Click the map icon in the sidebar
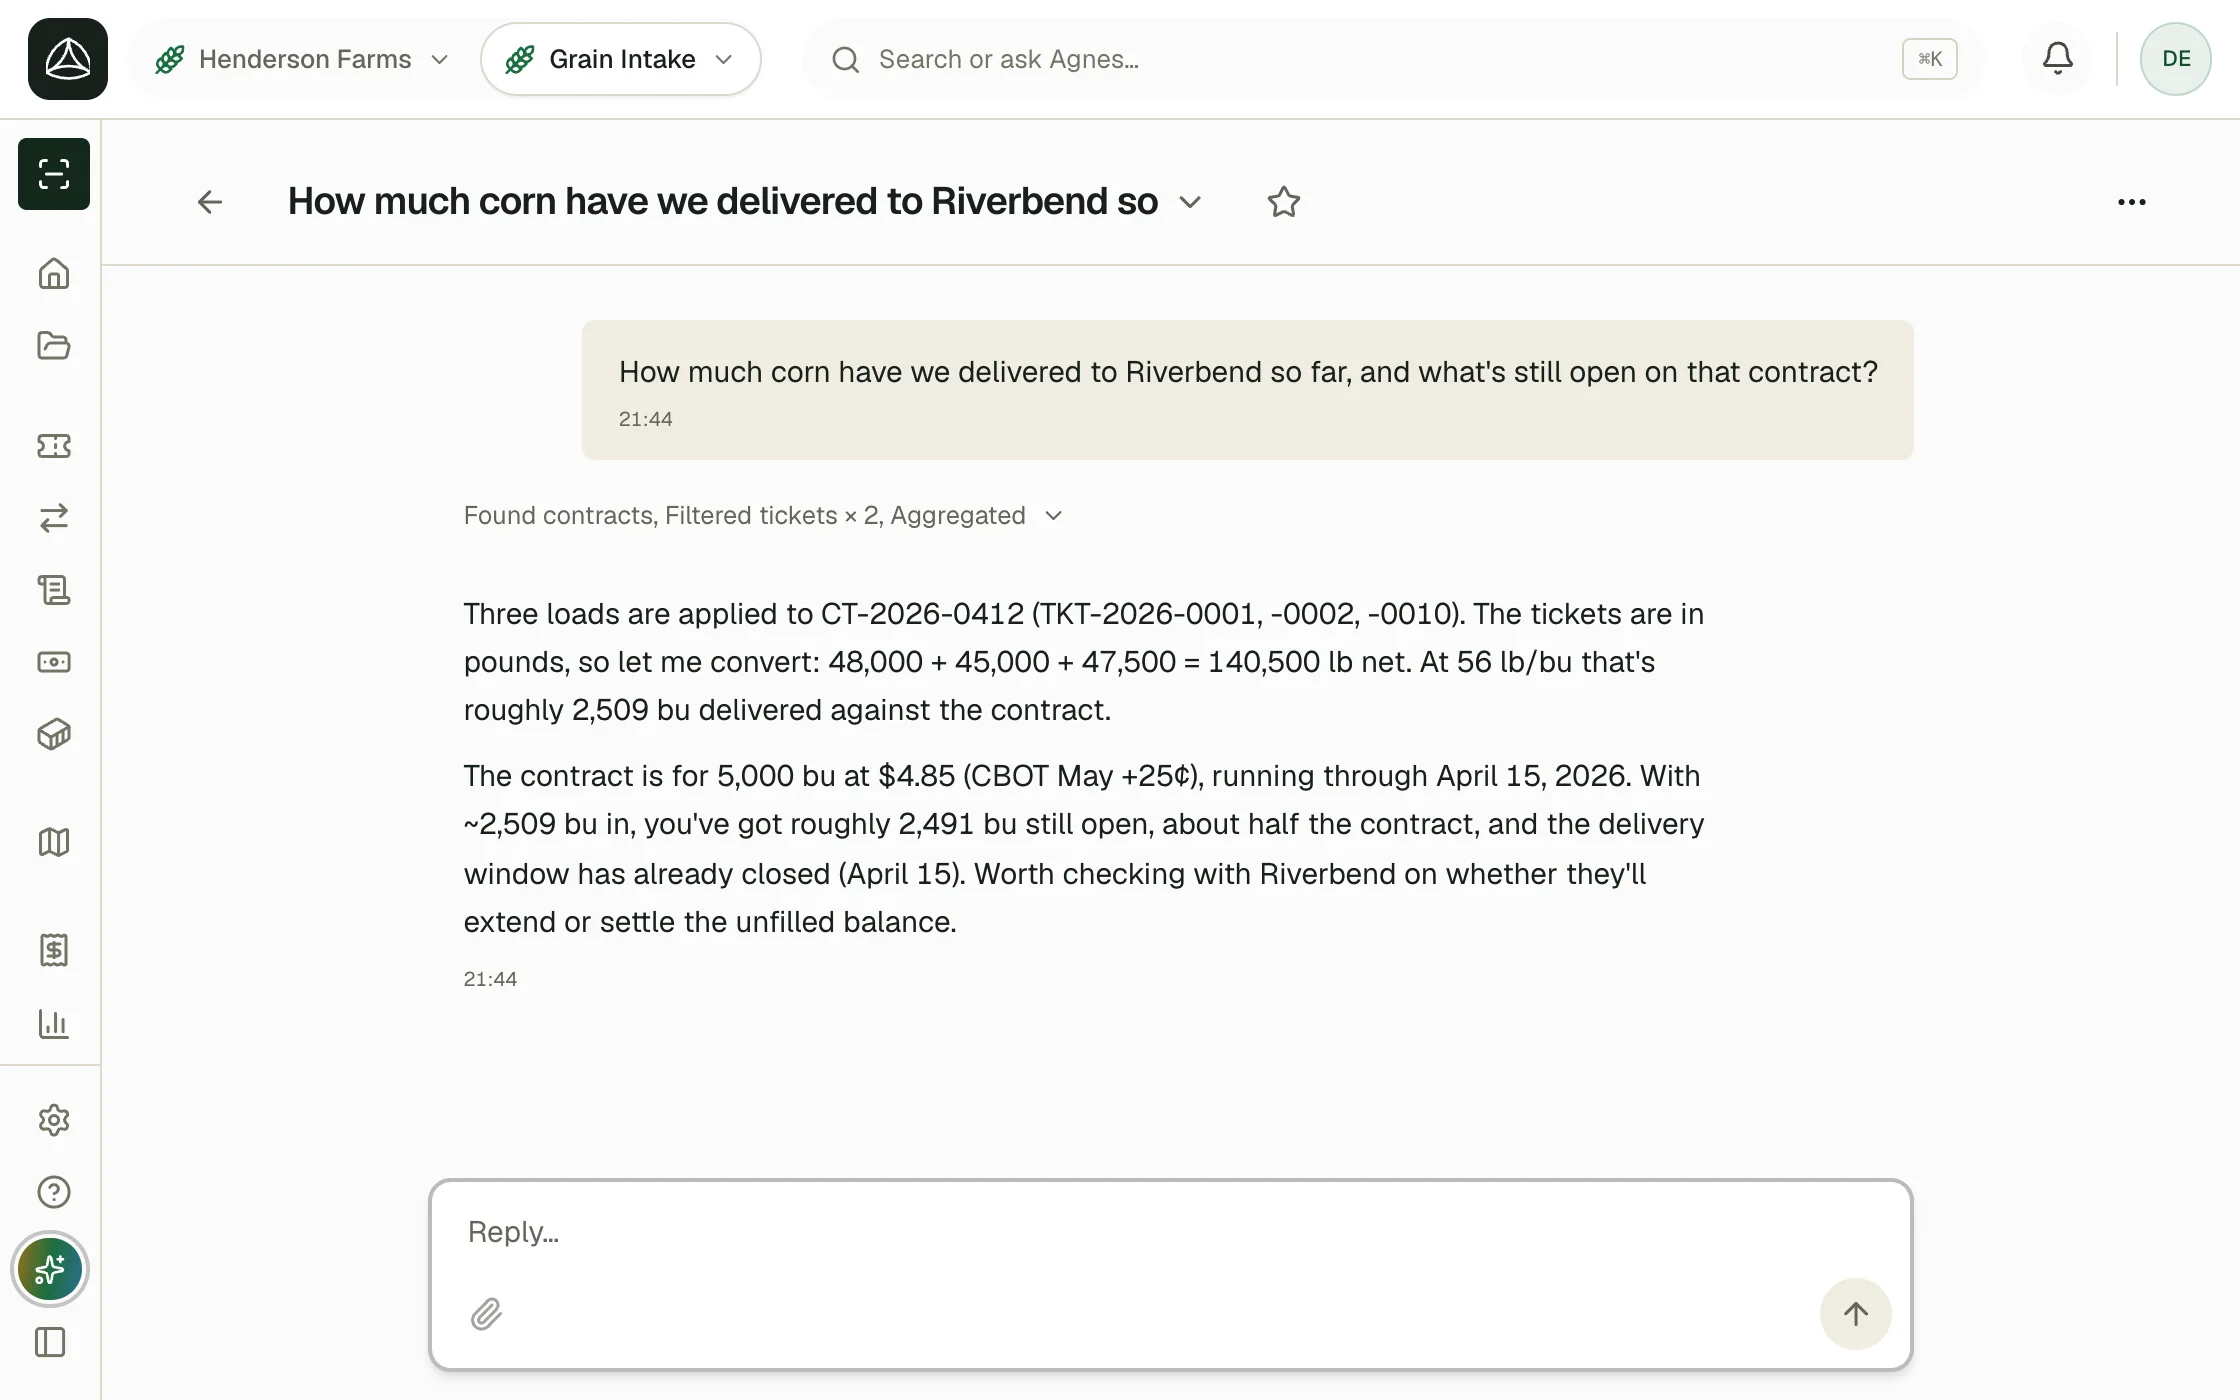Image resolution: width=2240 pixels, height=1400 pixels. click(x=54, y=842)
